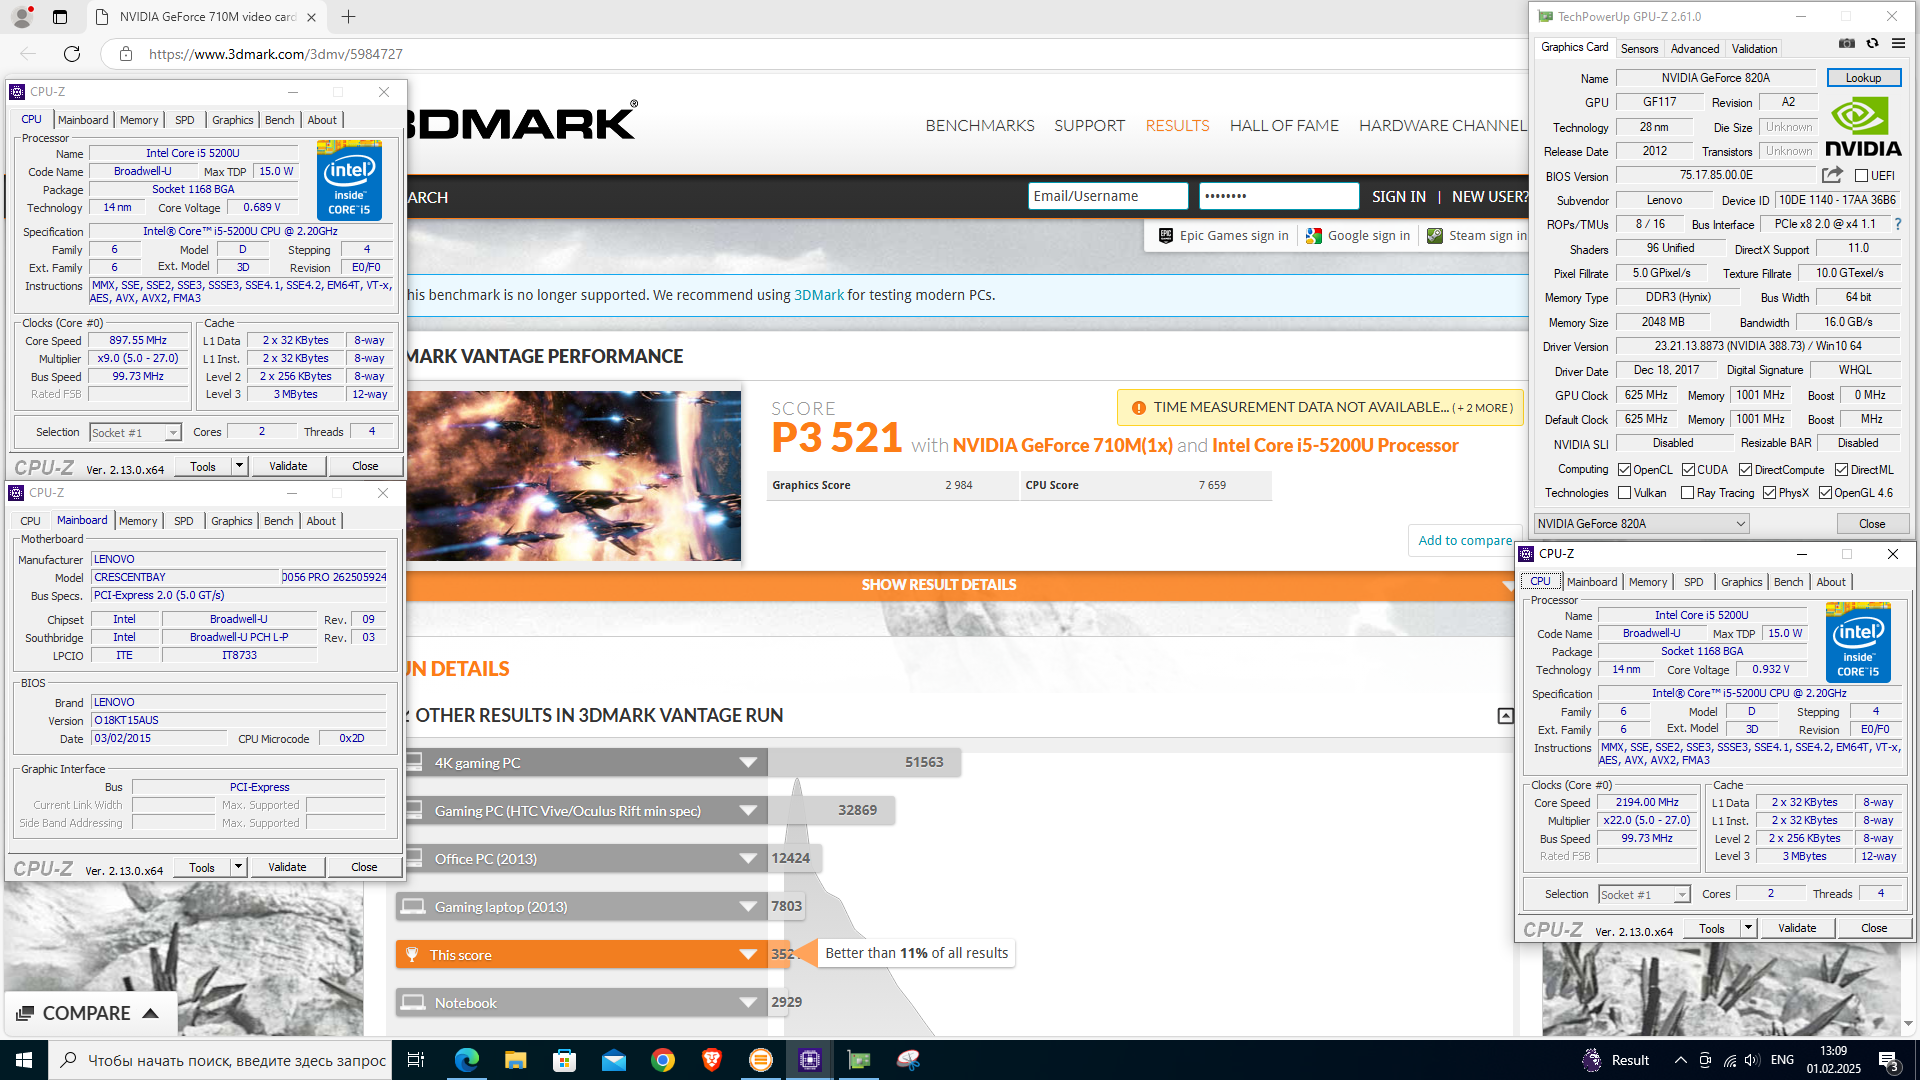Click the browser profile avatar icon
The image size is (1920, 1080).
pos(21,17)
